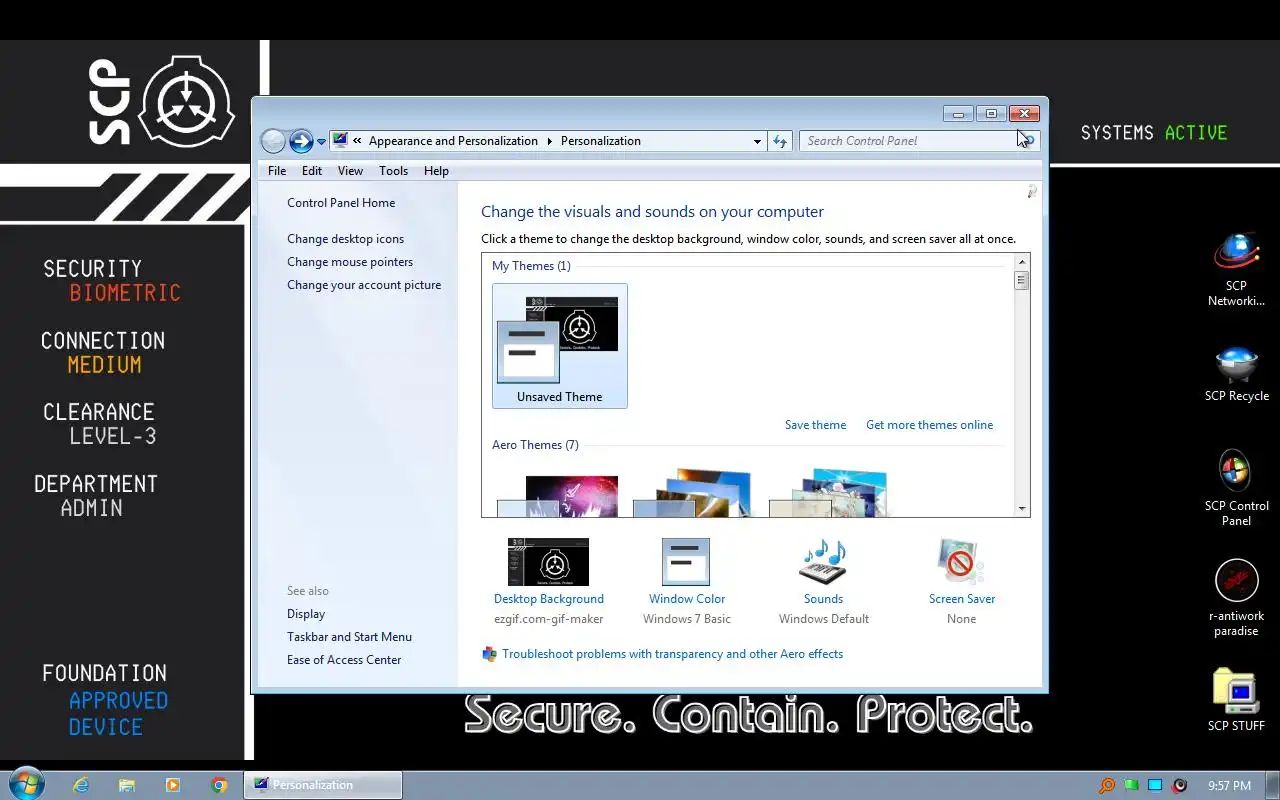The image size is (1280, 800).
Task: Click the theme list scroll up arrow
Action: [x=1022, y=262]
